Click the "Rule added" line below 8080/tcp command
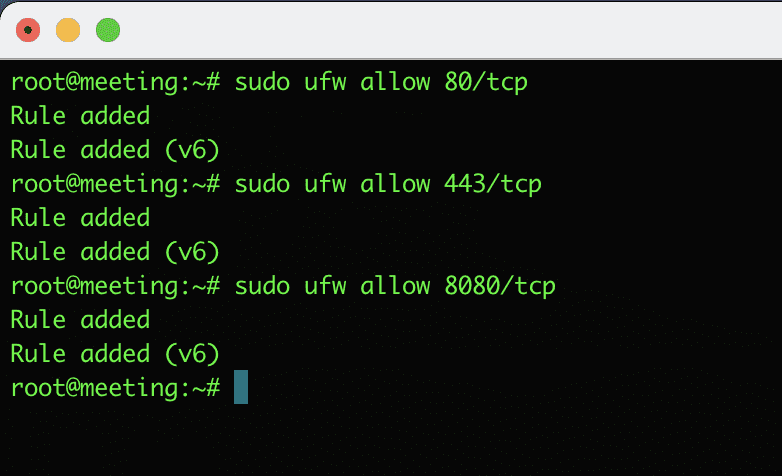 click(x=80, y=320)
